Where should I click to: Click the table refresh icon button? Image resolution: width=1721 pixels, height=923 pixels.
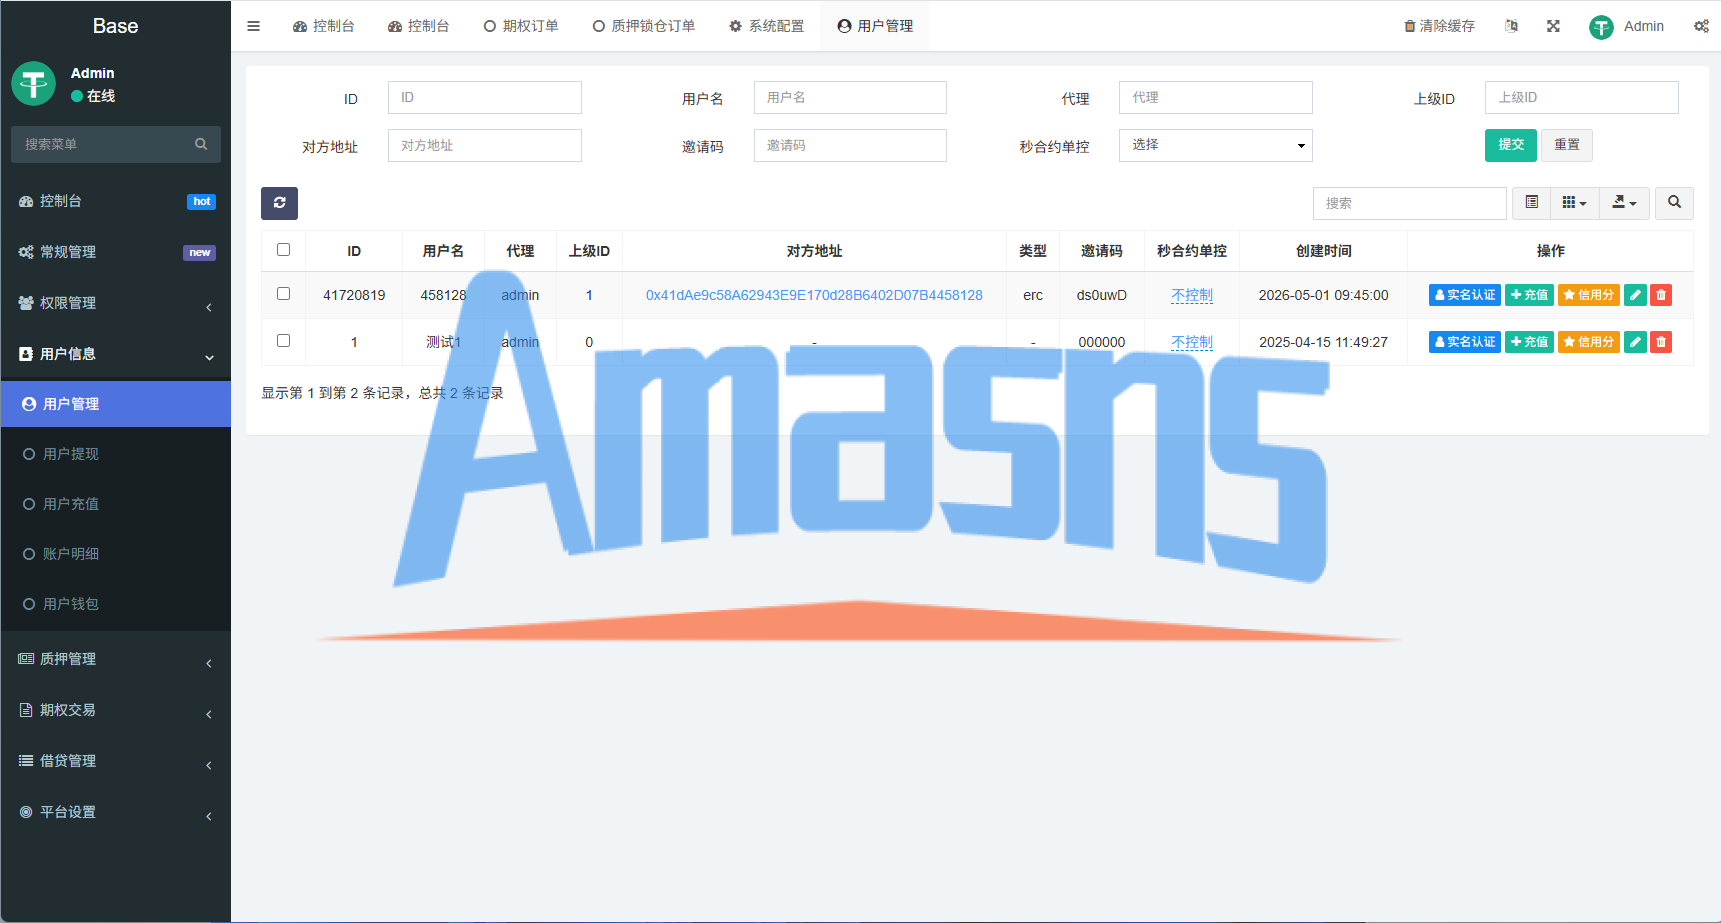(279, 203)
